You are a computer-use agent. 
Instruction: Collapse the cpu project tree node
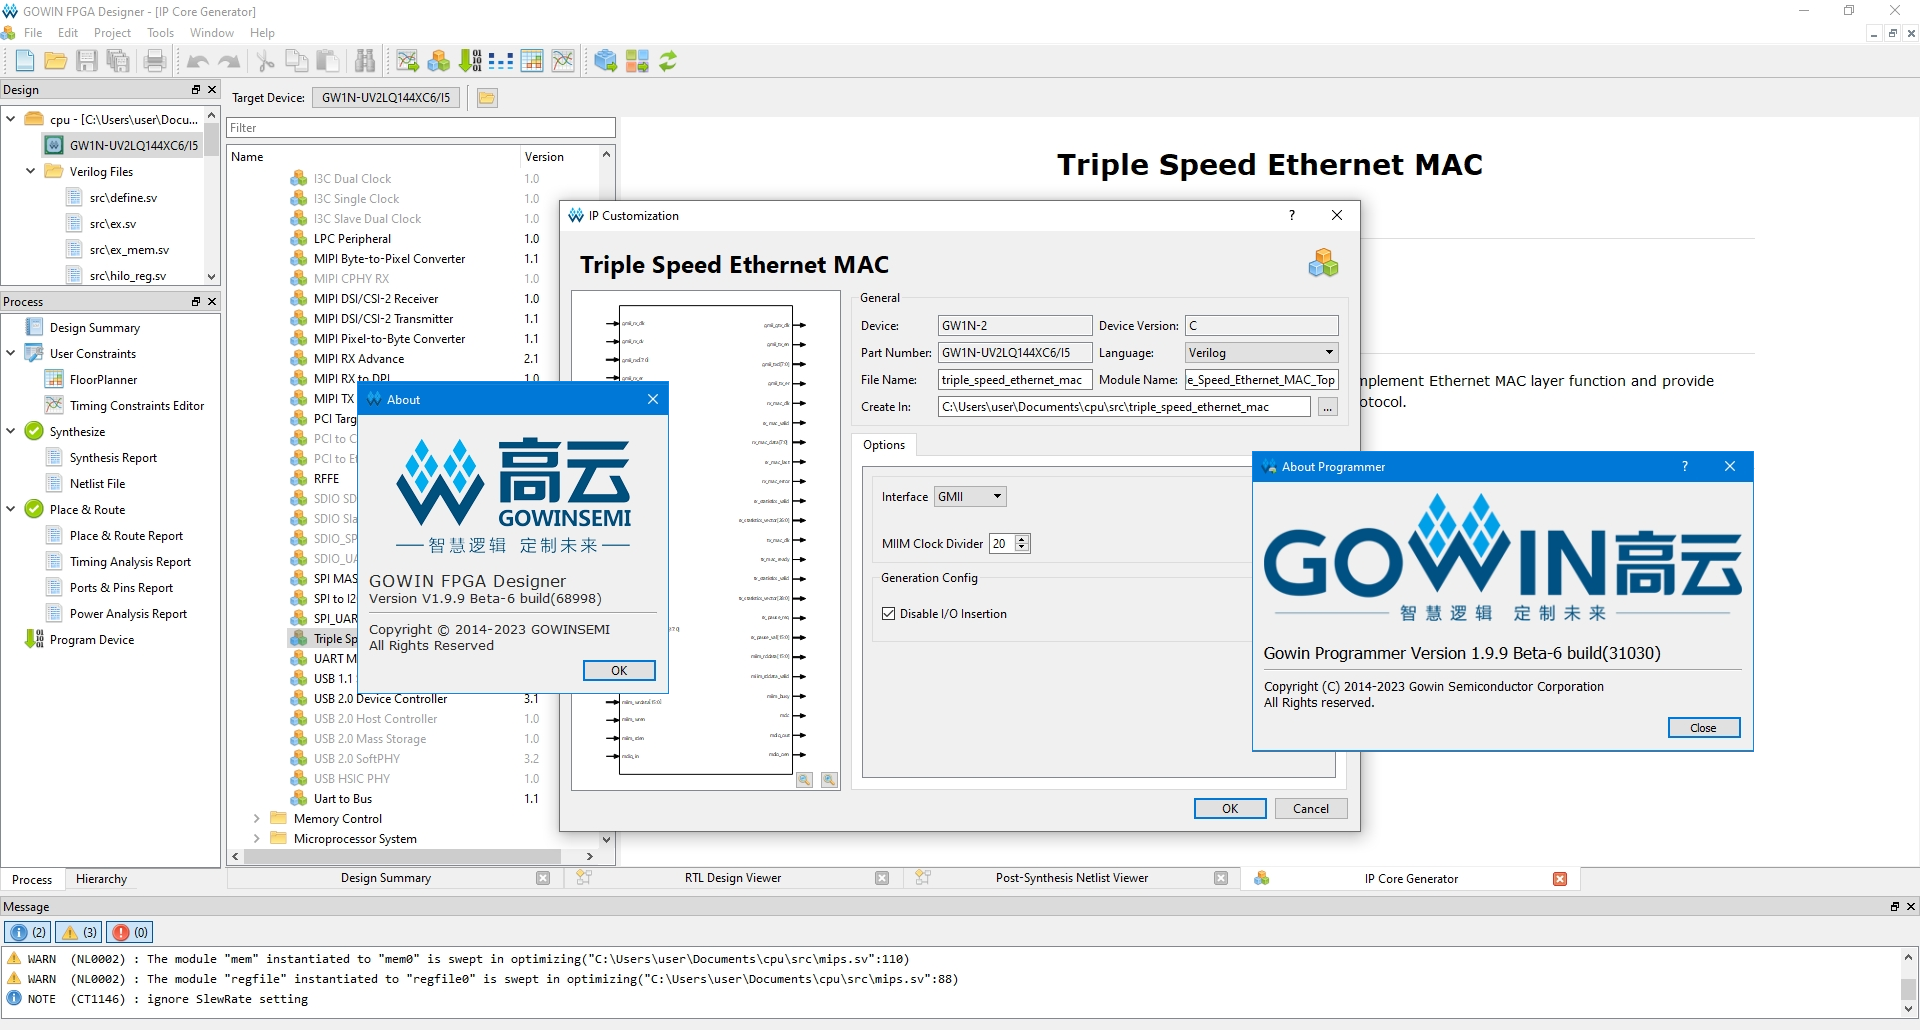11,119
